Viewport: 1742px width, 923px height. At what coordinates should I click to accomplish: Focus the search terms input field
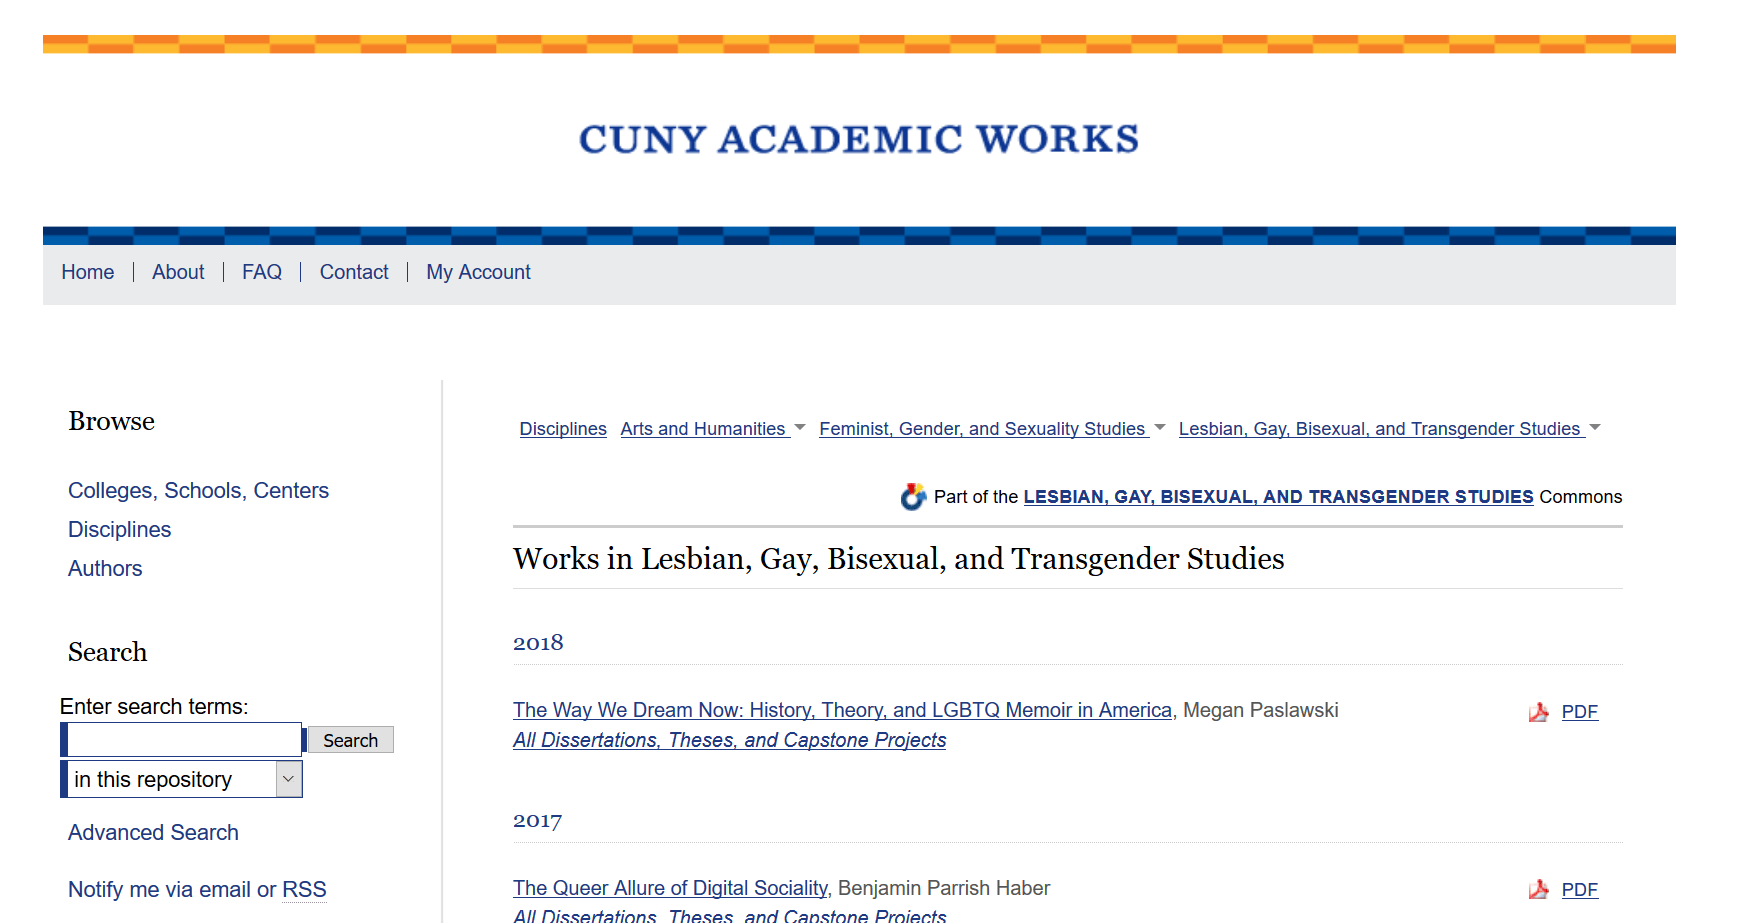184,740
